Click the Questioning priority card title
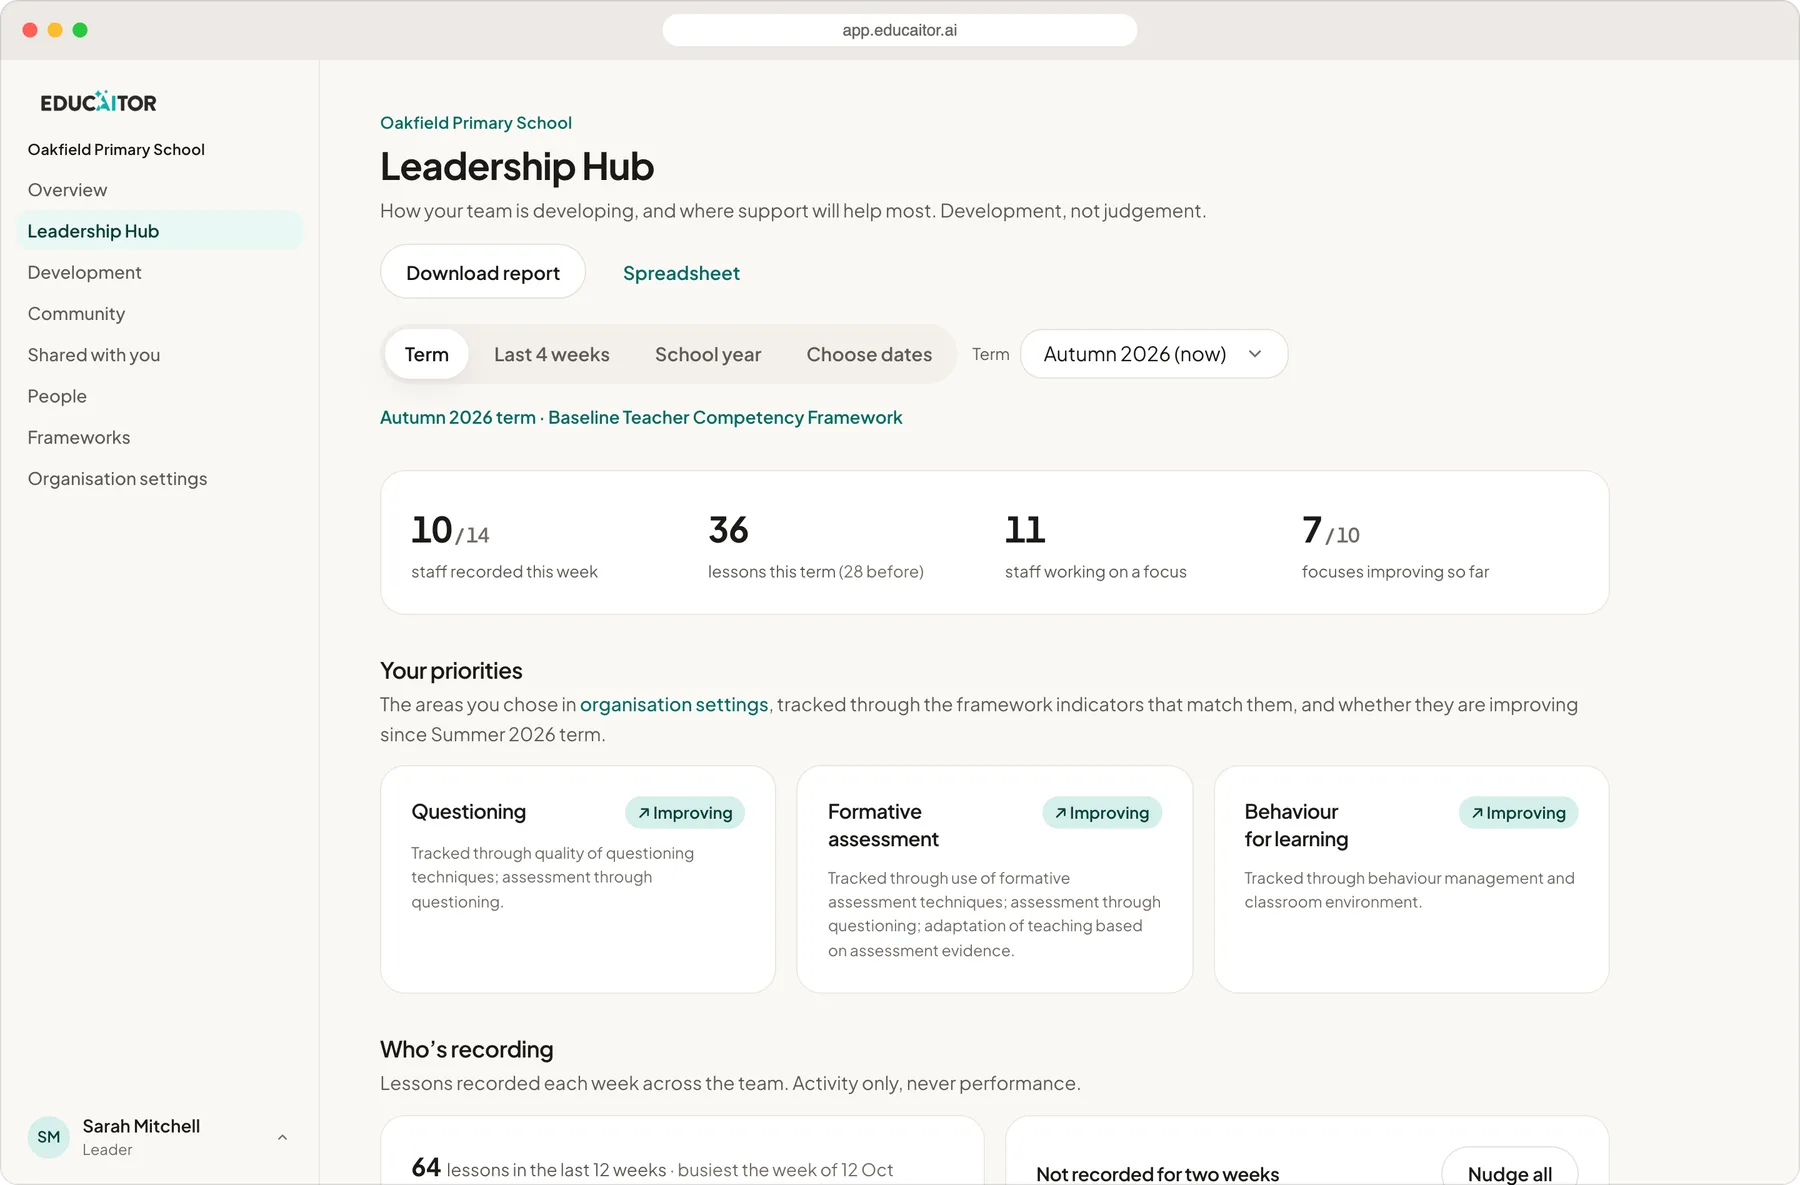 (468, 812)
